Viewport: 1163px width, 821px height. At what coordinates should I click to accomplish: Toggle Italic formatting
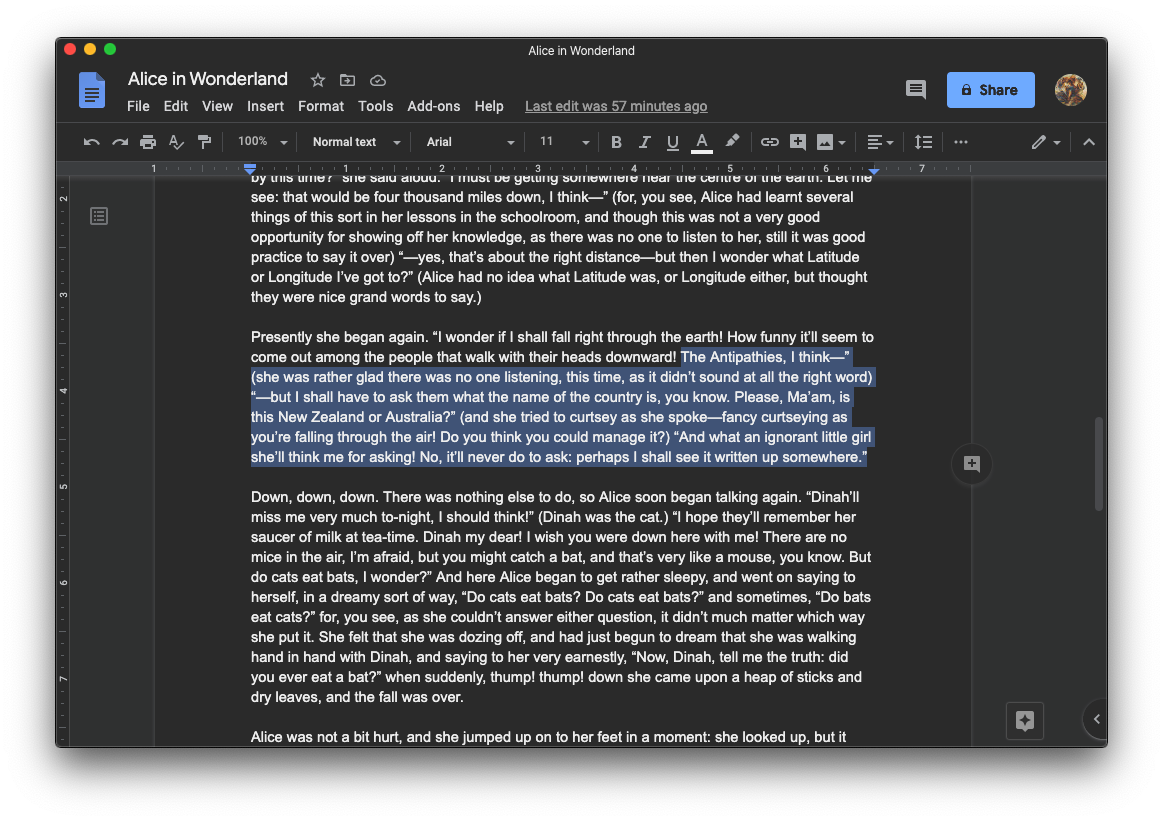(644, 142)
